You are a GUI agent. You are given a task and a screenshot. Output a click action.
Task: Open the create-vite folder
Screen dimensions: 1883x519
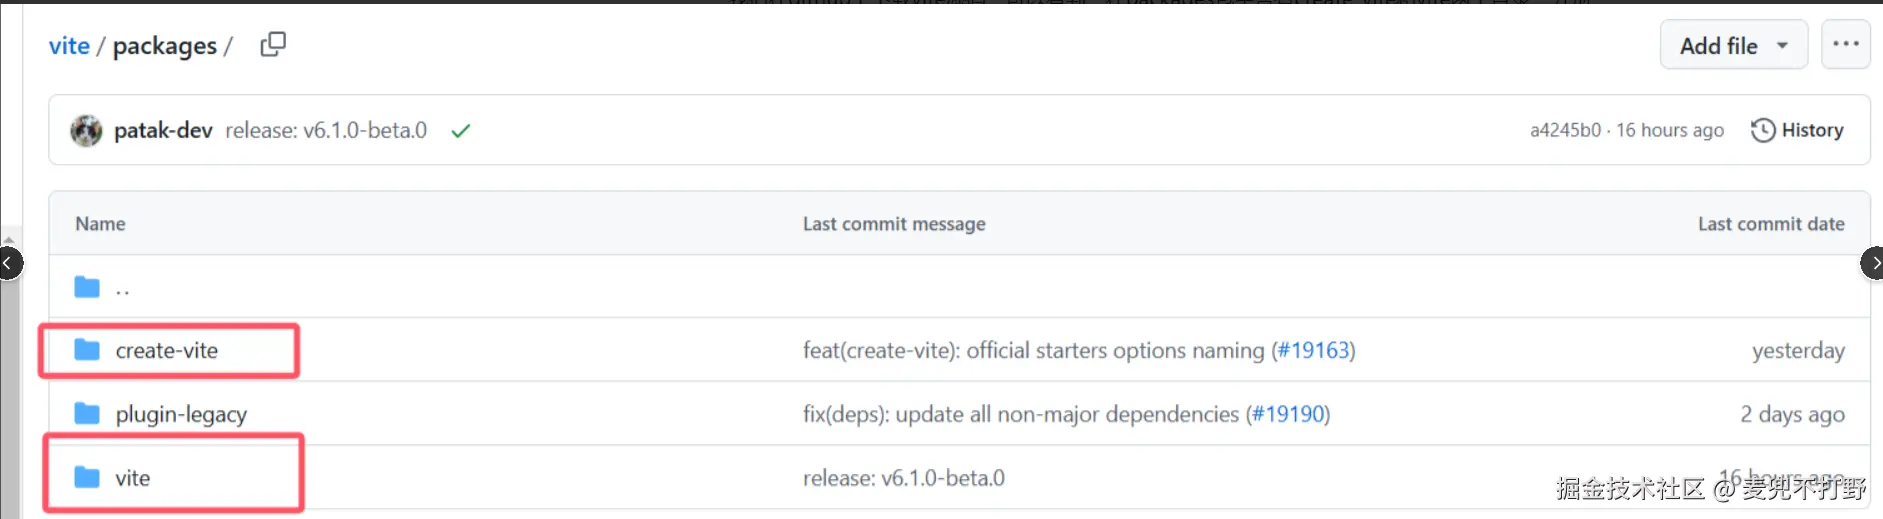pyautogui.click(x=167, y=351)
